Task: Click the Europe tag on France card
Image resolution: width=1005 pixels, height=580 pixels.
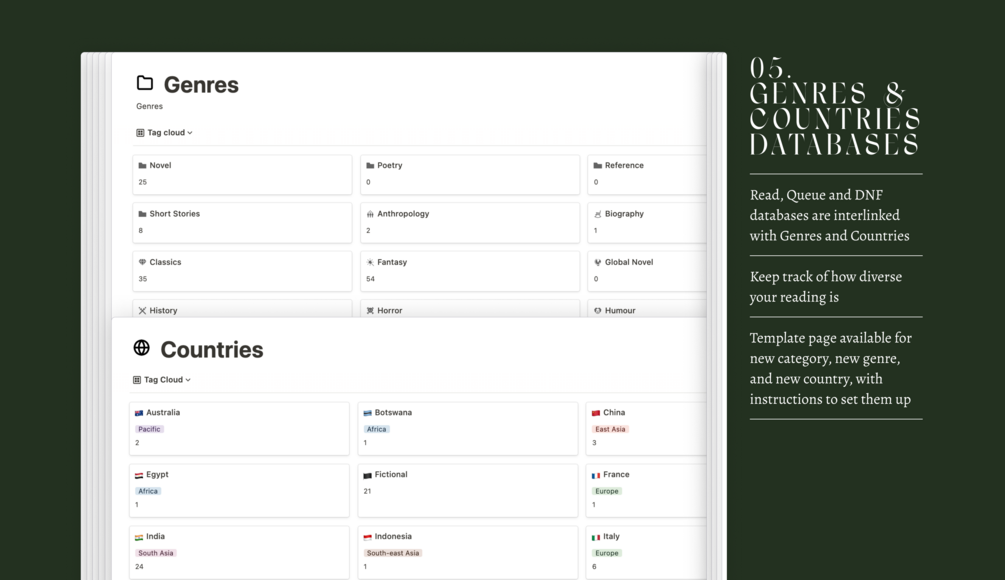Action: pos(607,492)
